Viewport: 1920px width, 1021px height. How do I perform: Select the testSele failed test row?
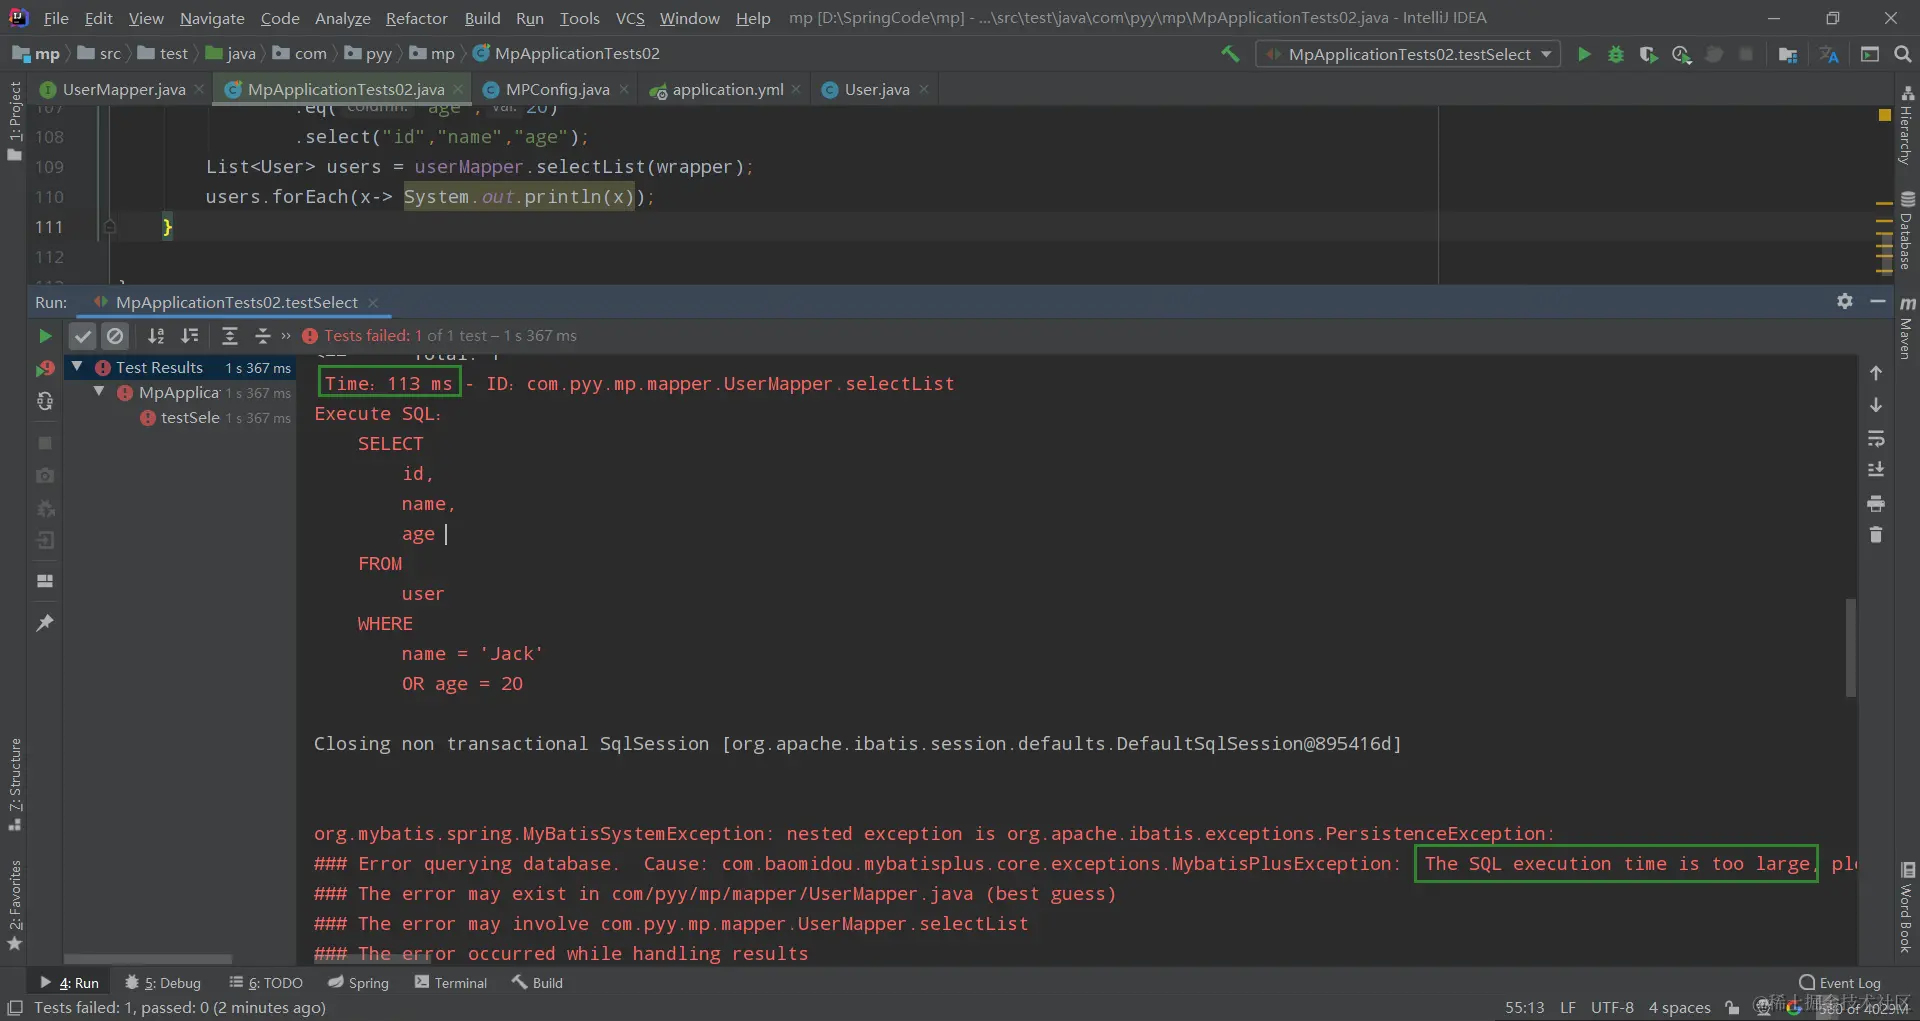tap(180, 418)
